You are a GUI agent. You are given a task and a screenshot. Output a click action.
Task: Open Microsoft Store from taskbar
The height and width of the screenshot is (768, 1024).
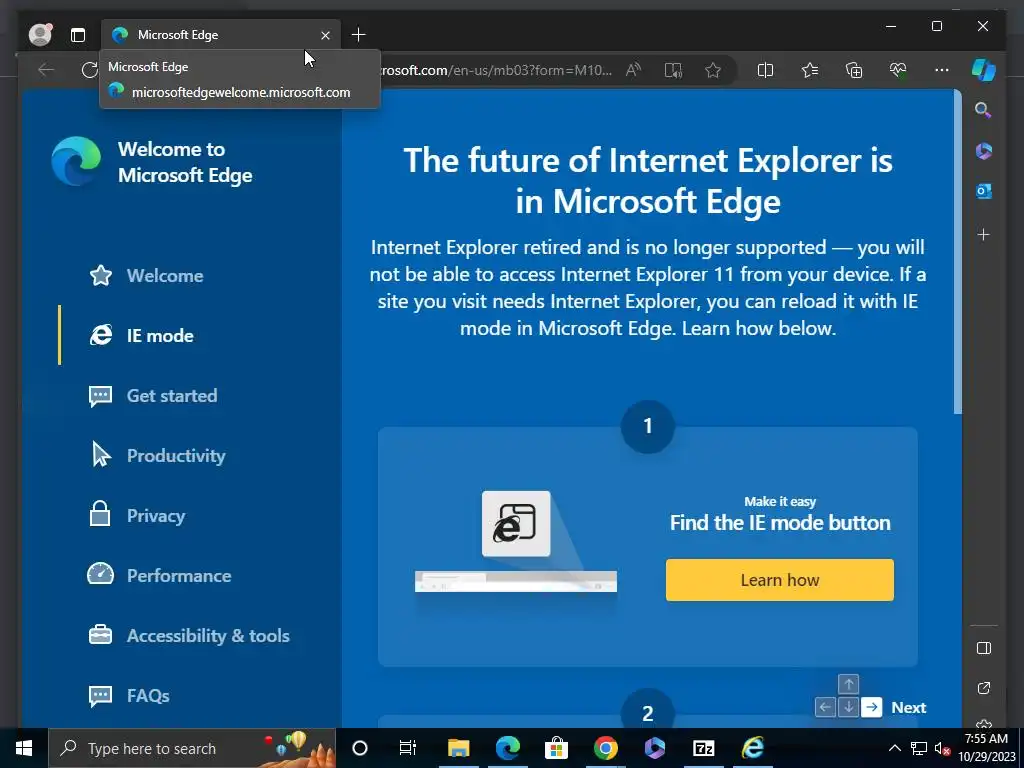556,748
